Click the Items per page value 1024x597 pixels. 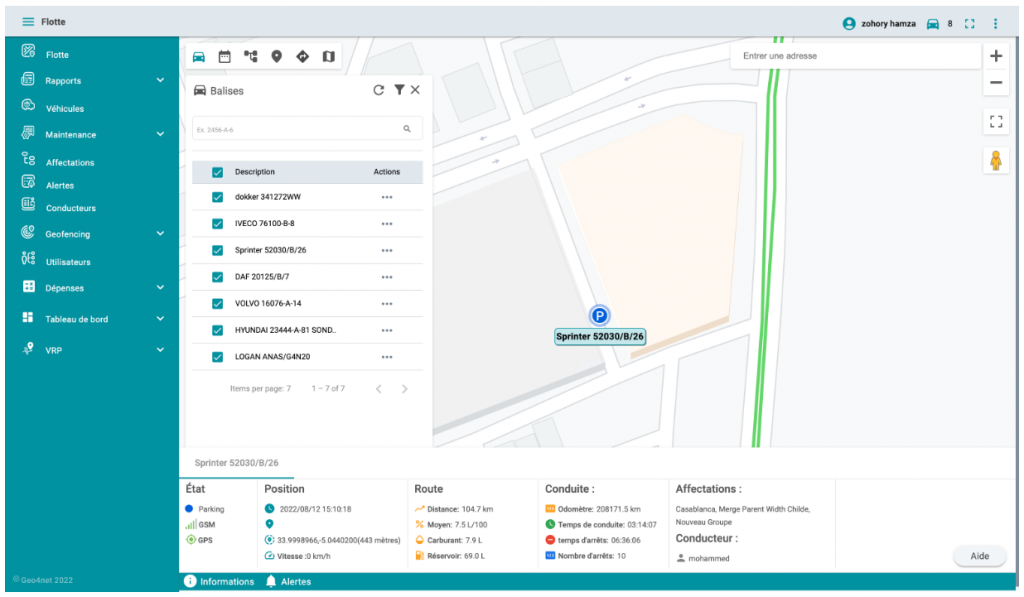pos(289,389)
